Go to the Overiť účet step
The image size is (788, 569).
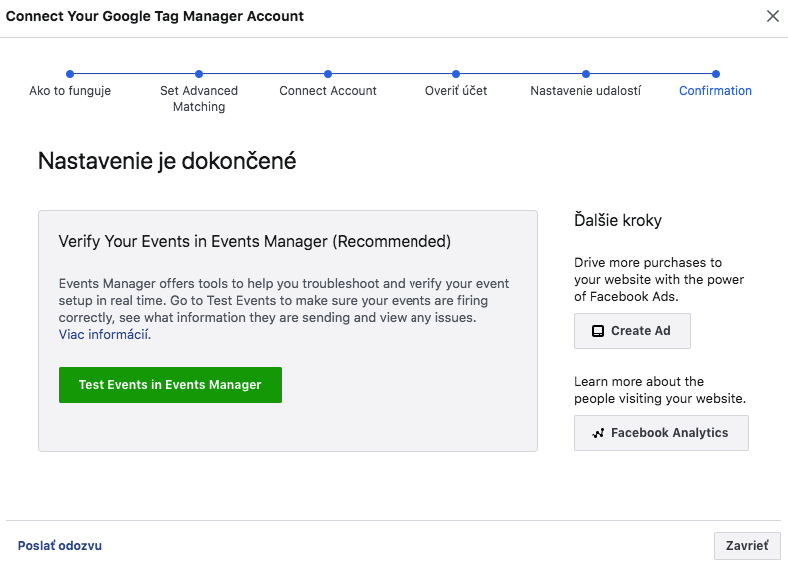click(x=456, y=90)
